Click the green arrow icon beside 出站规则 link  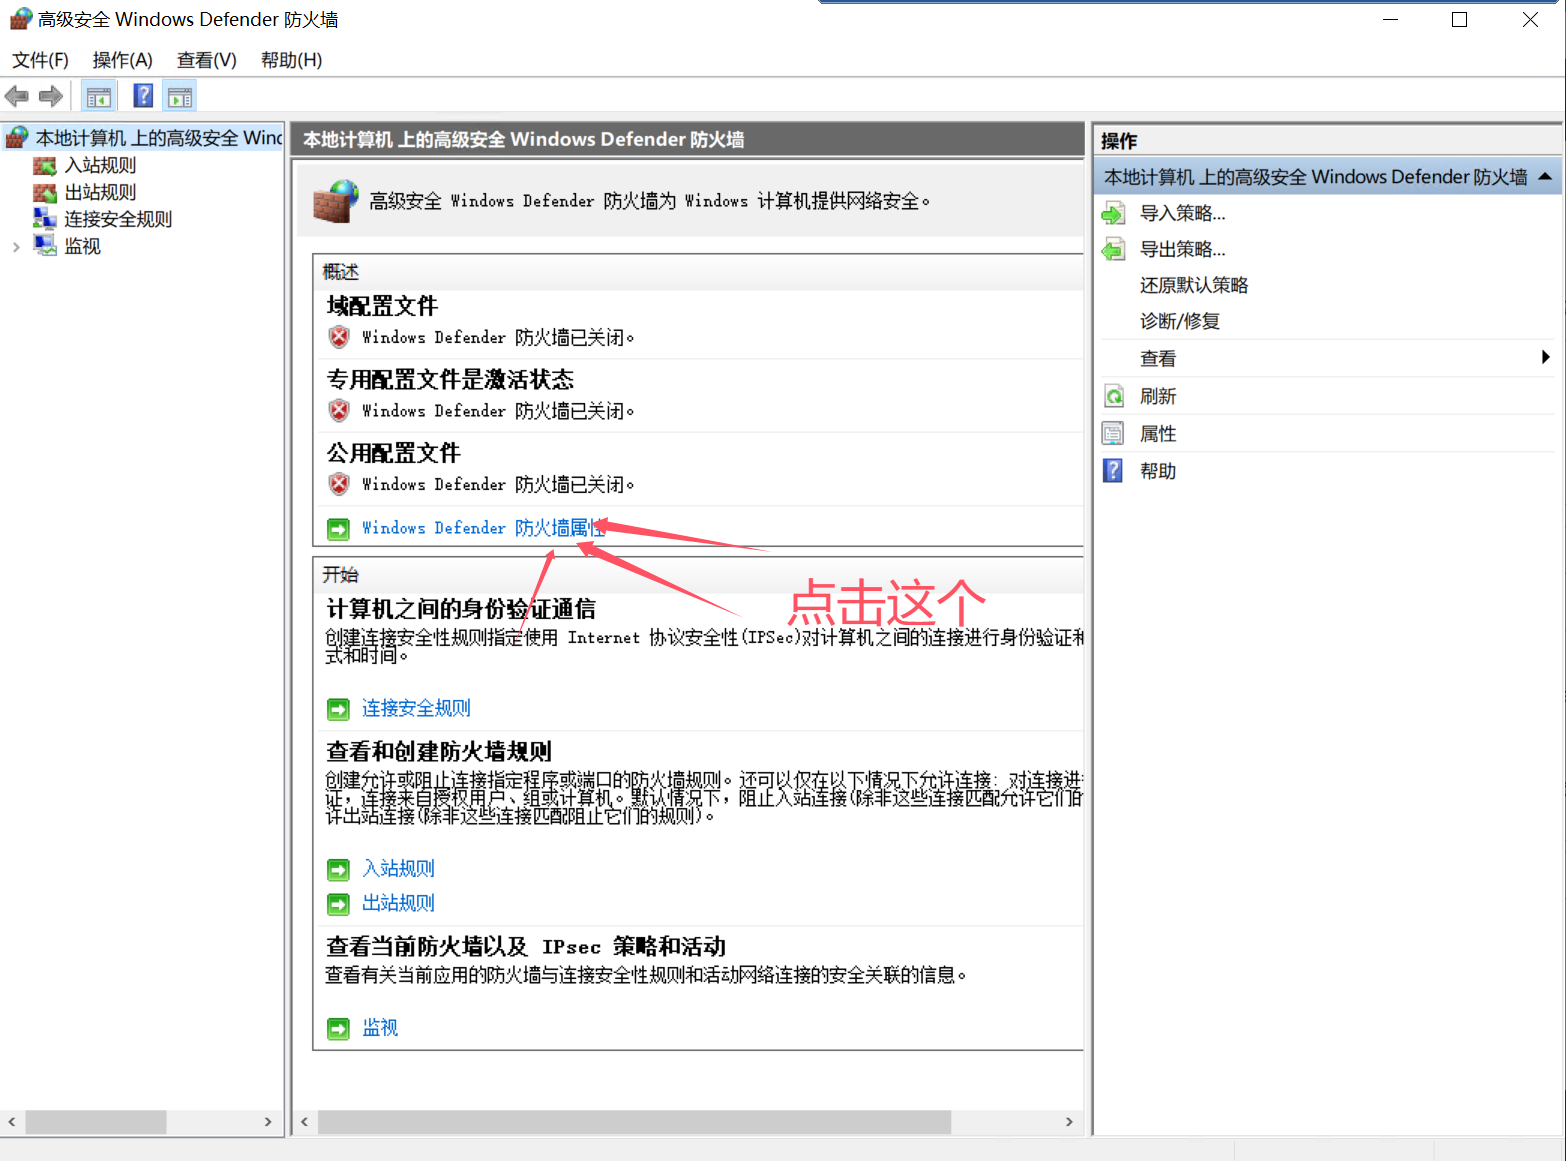339,904
